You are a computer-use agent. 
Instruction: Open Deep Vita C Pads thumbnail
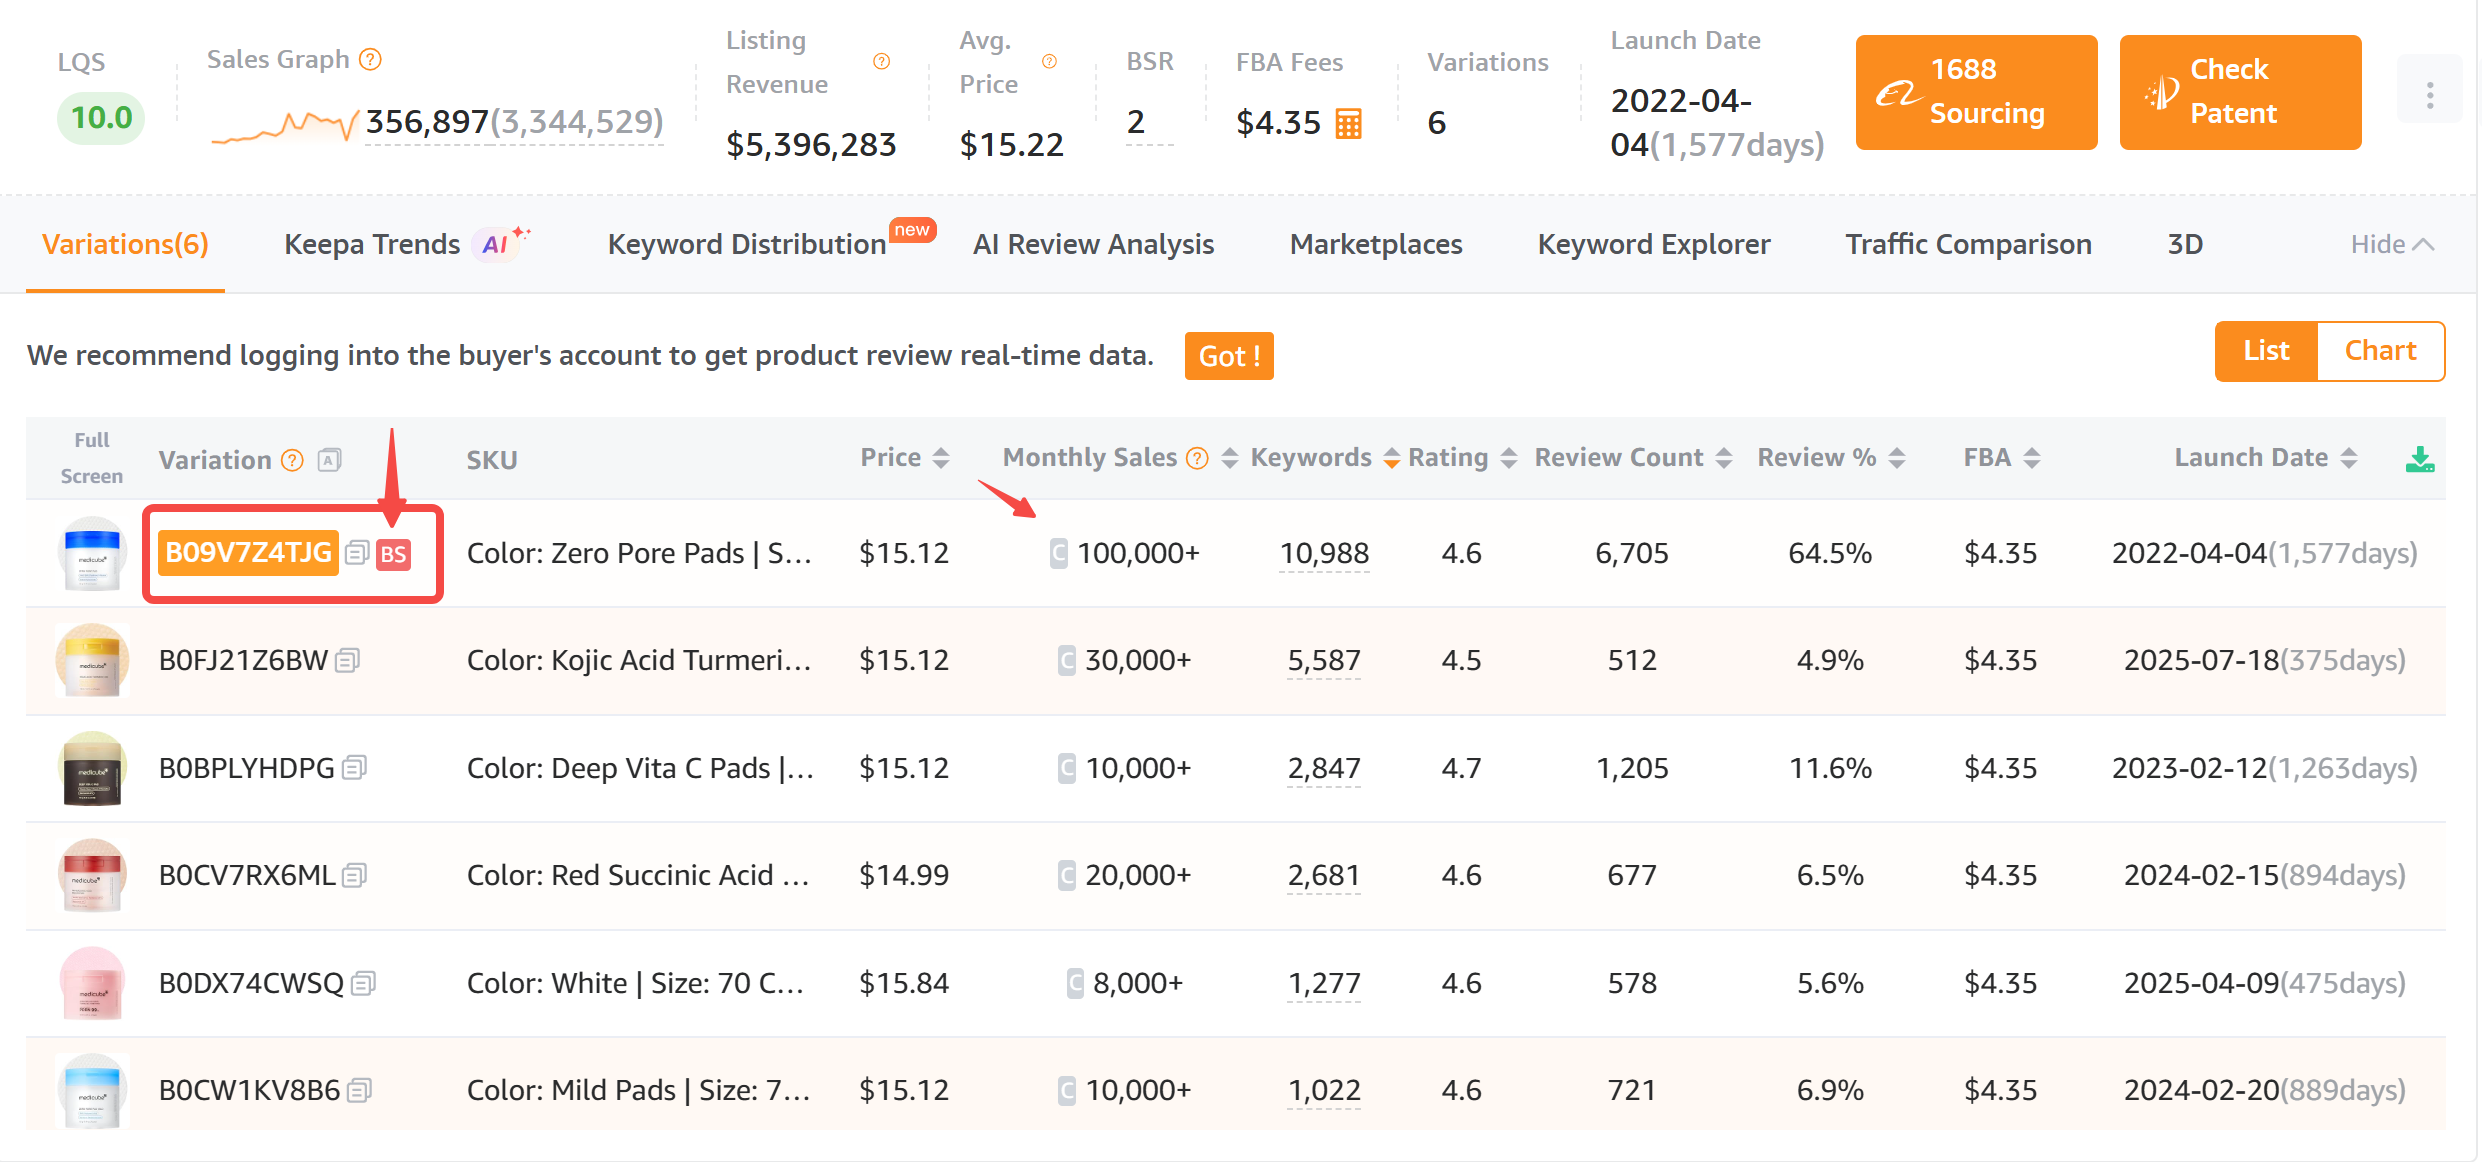click(92, 768)
